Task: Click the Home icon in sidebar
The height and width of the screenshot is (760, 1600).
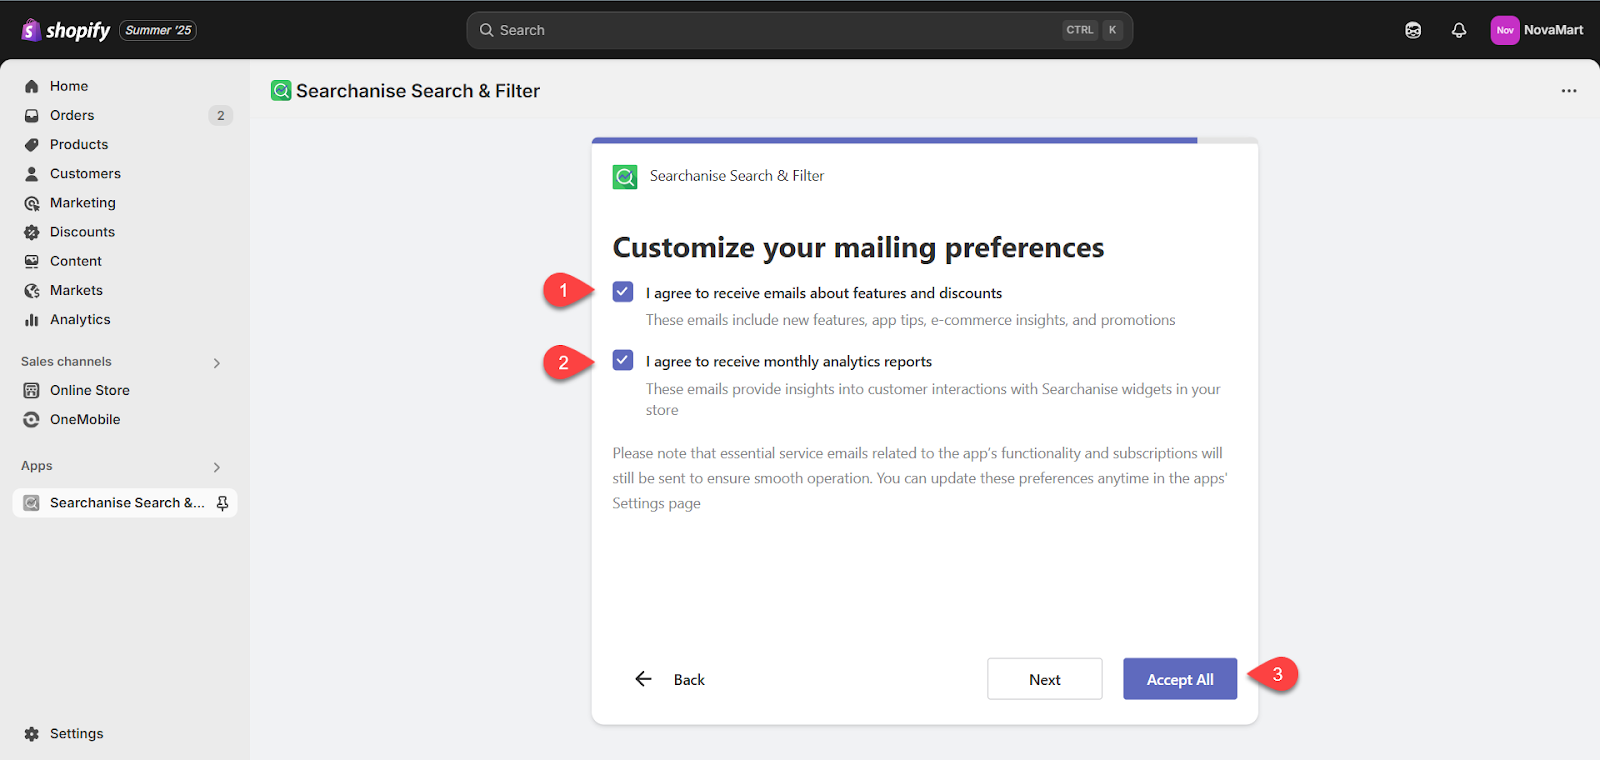Action: pyautogui.click(x=32, y=86)
